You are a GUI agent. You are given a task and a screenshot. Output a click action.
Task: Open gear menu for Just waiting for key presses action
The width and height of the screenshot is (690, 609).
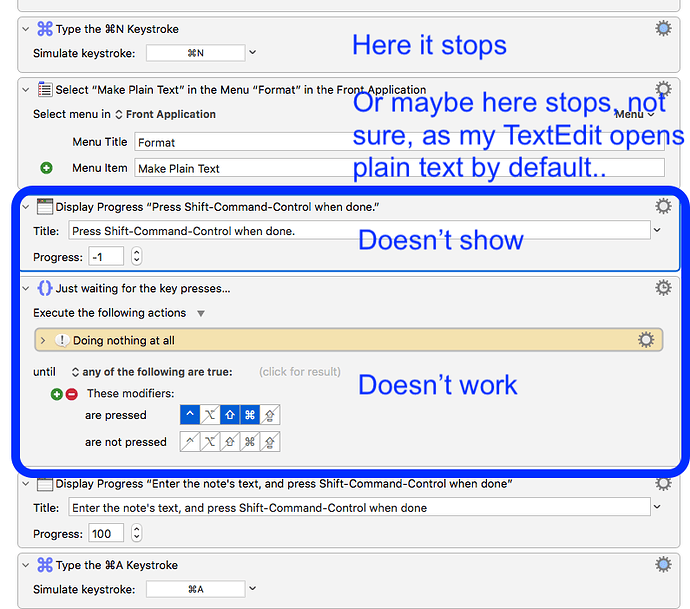tap(663, 288)
